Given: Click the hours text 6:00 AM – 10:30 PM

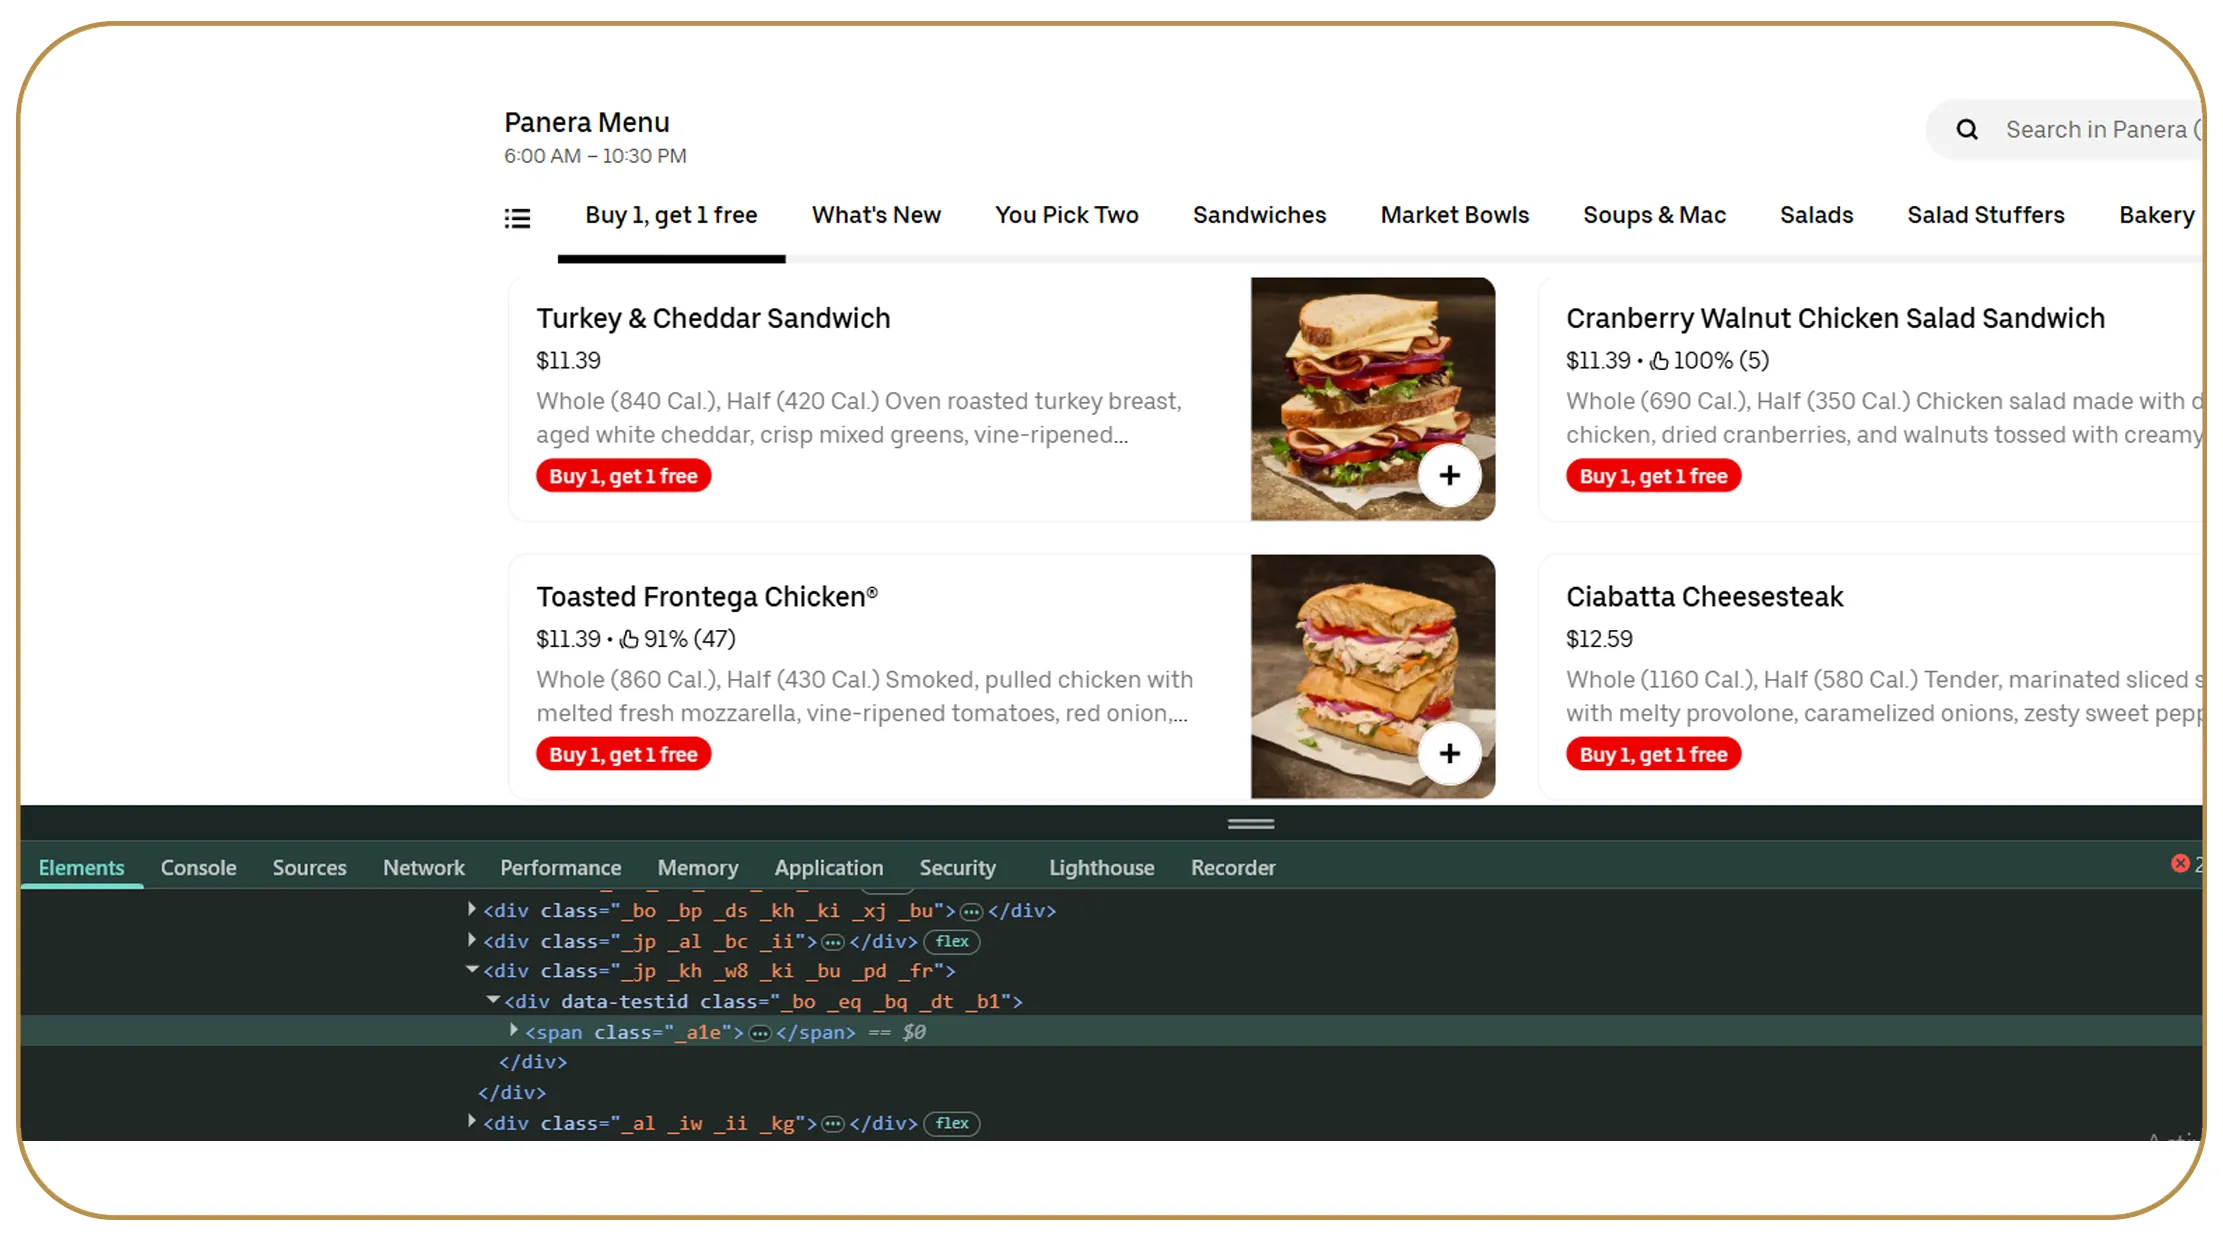Looking at the screenshot, I should point(595,156).
